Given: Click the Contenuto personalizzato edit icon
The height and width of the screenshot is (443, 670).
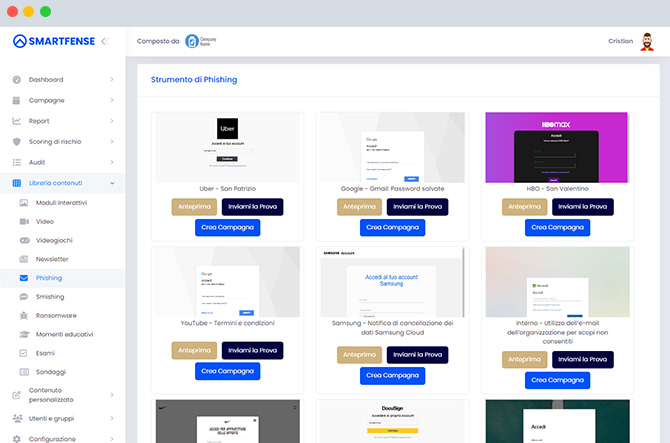Looking at the screenshot, I should [17, 395].
